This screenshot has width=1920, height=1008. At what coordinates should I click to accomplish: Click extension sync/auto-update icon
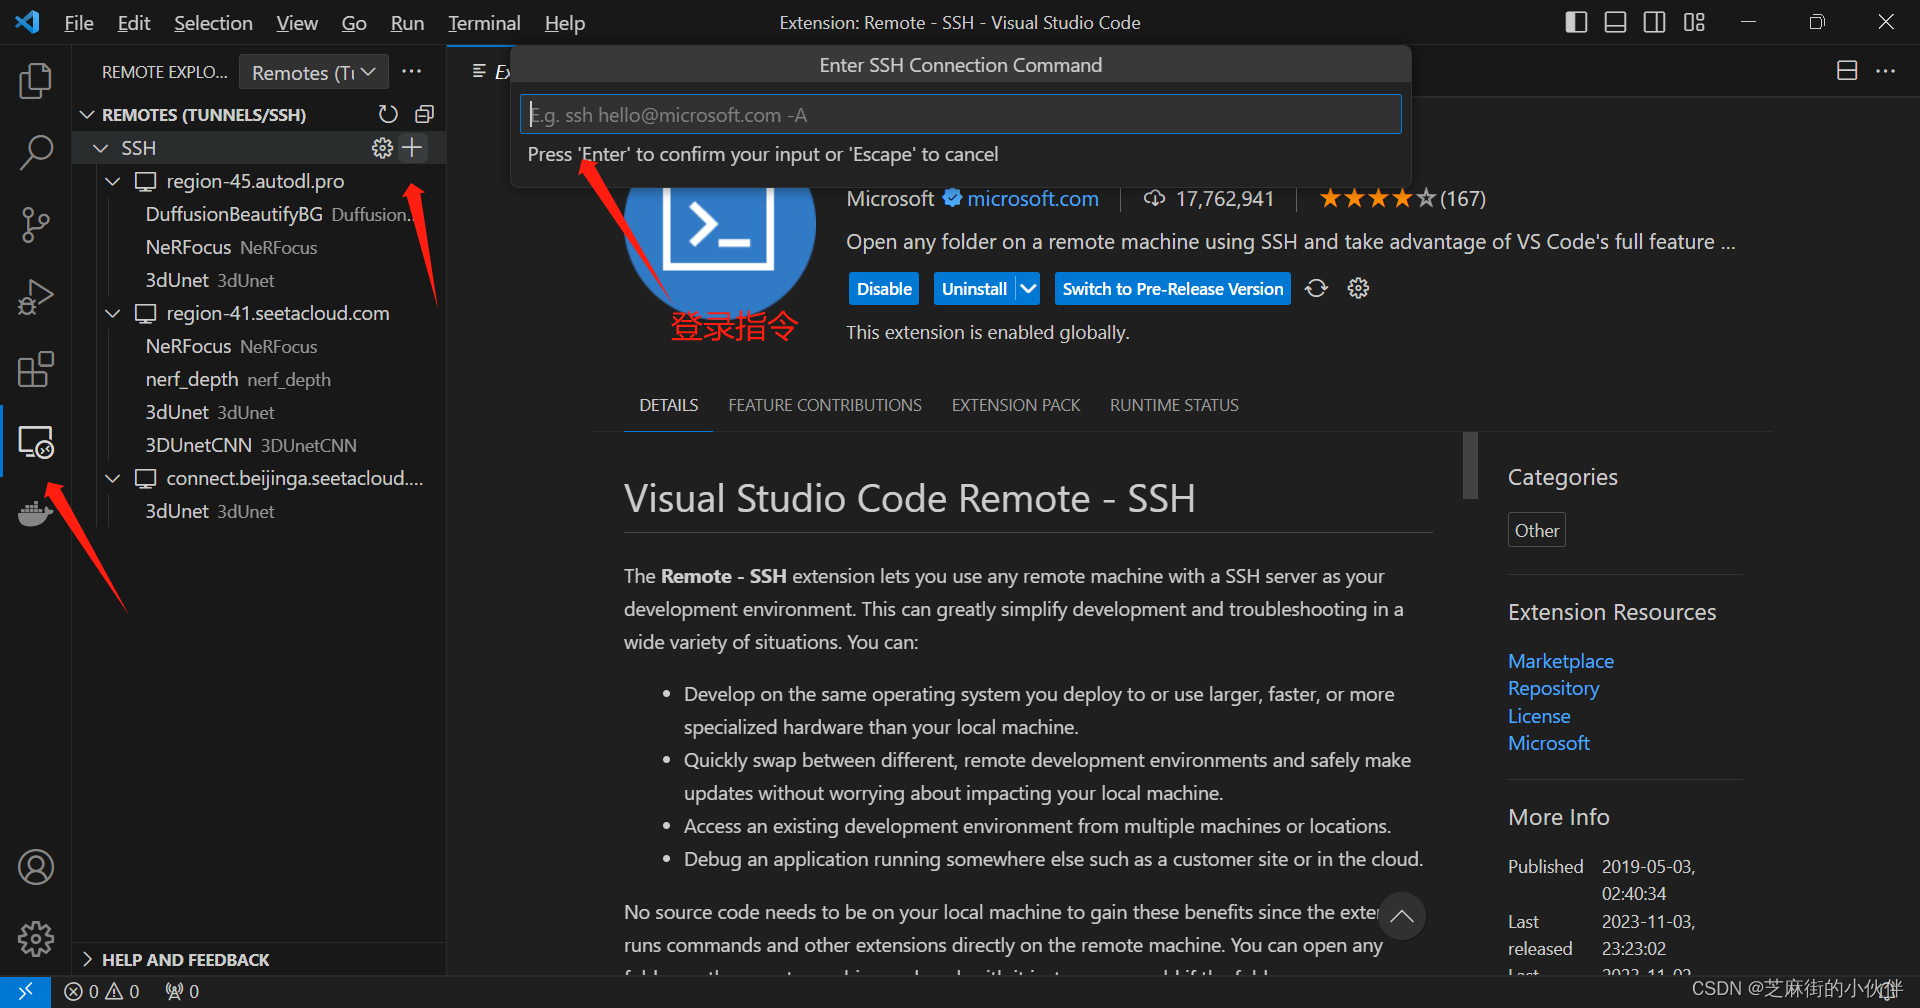pos(1316,288)
